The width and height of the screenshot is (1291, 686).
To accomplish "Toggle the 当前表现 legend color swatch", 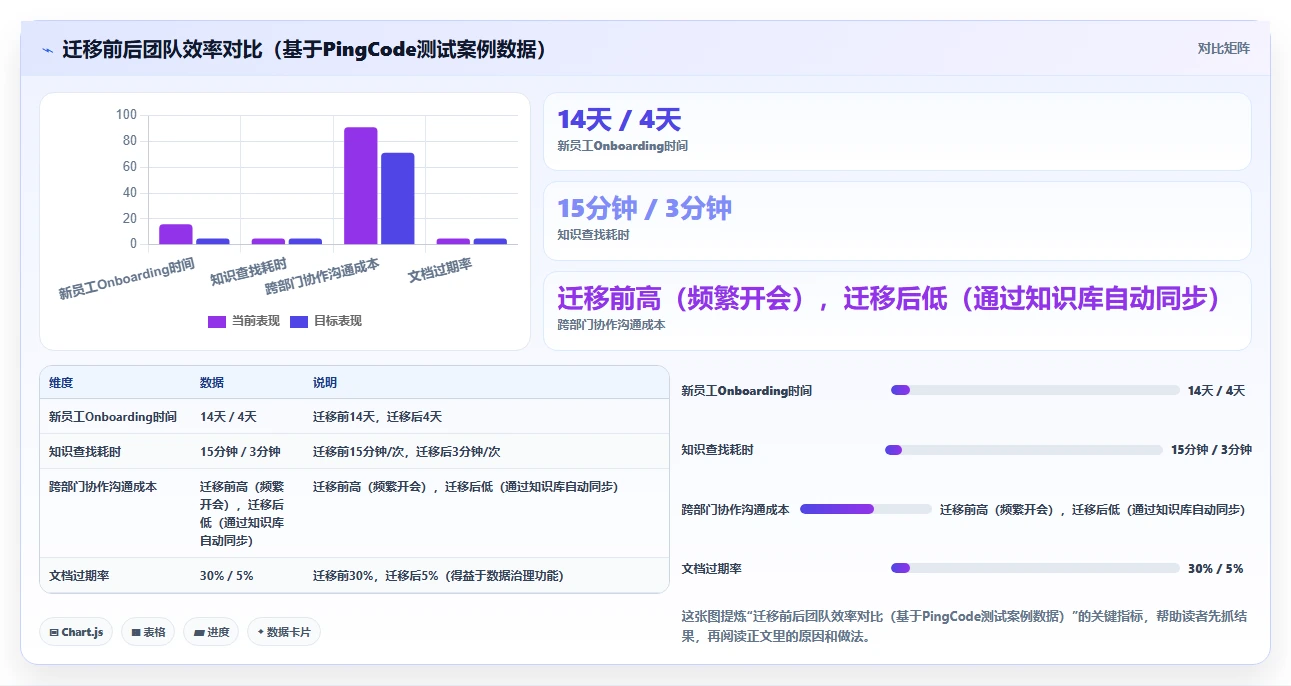I will (x=217, y=321).
